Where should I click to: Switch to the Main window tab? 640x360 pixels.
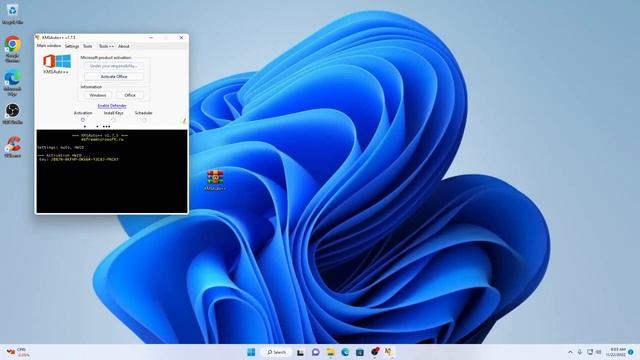[49, 46]
